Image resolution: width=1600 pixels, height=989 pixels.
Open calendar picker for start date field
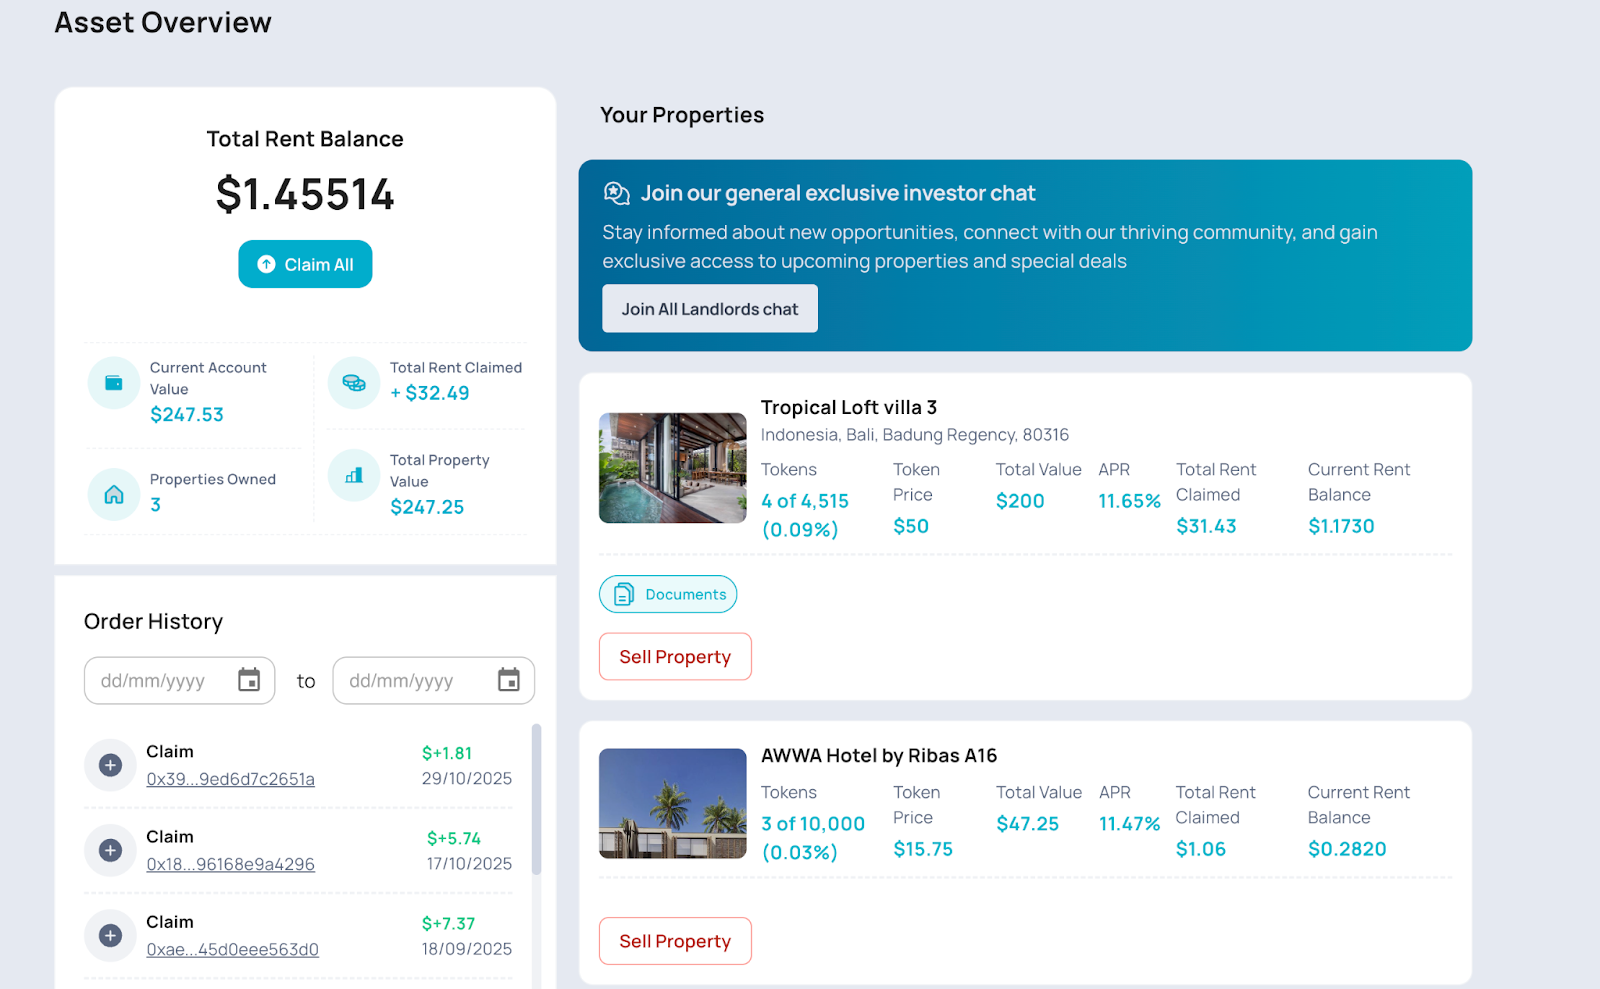pos(249,680)
